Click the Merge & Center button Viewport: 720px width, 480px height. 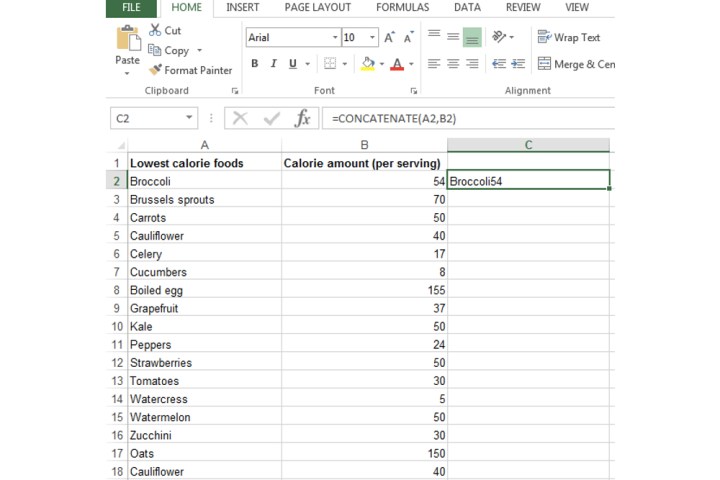pyautogui.click(x=576, y=64)
